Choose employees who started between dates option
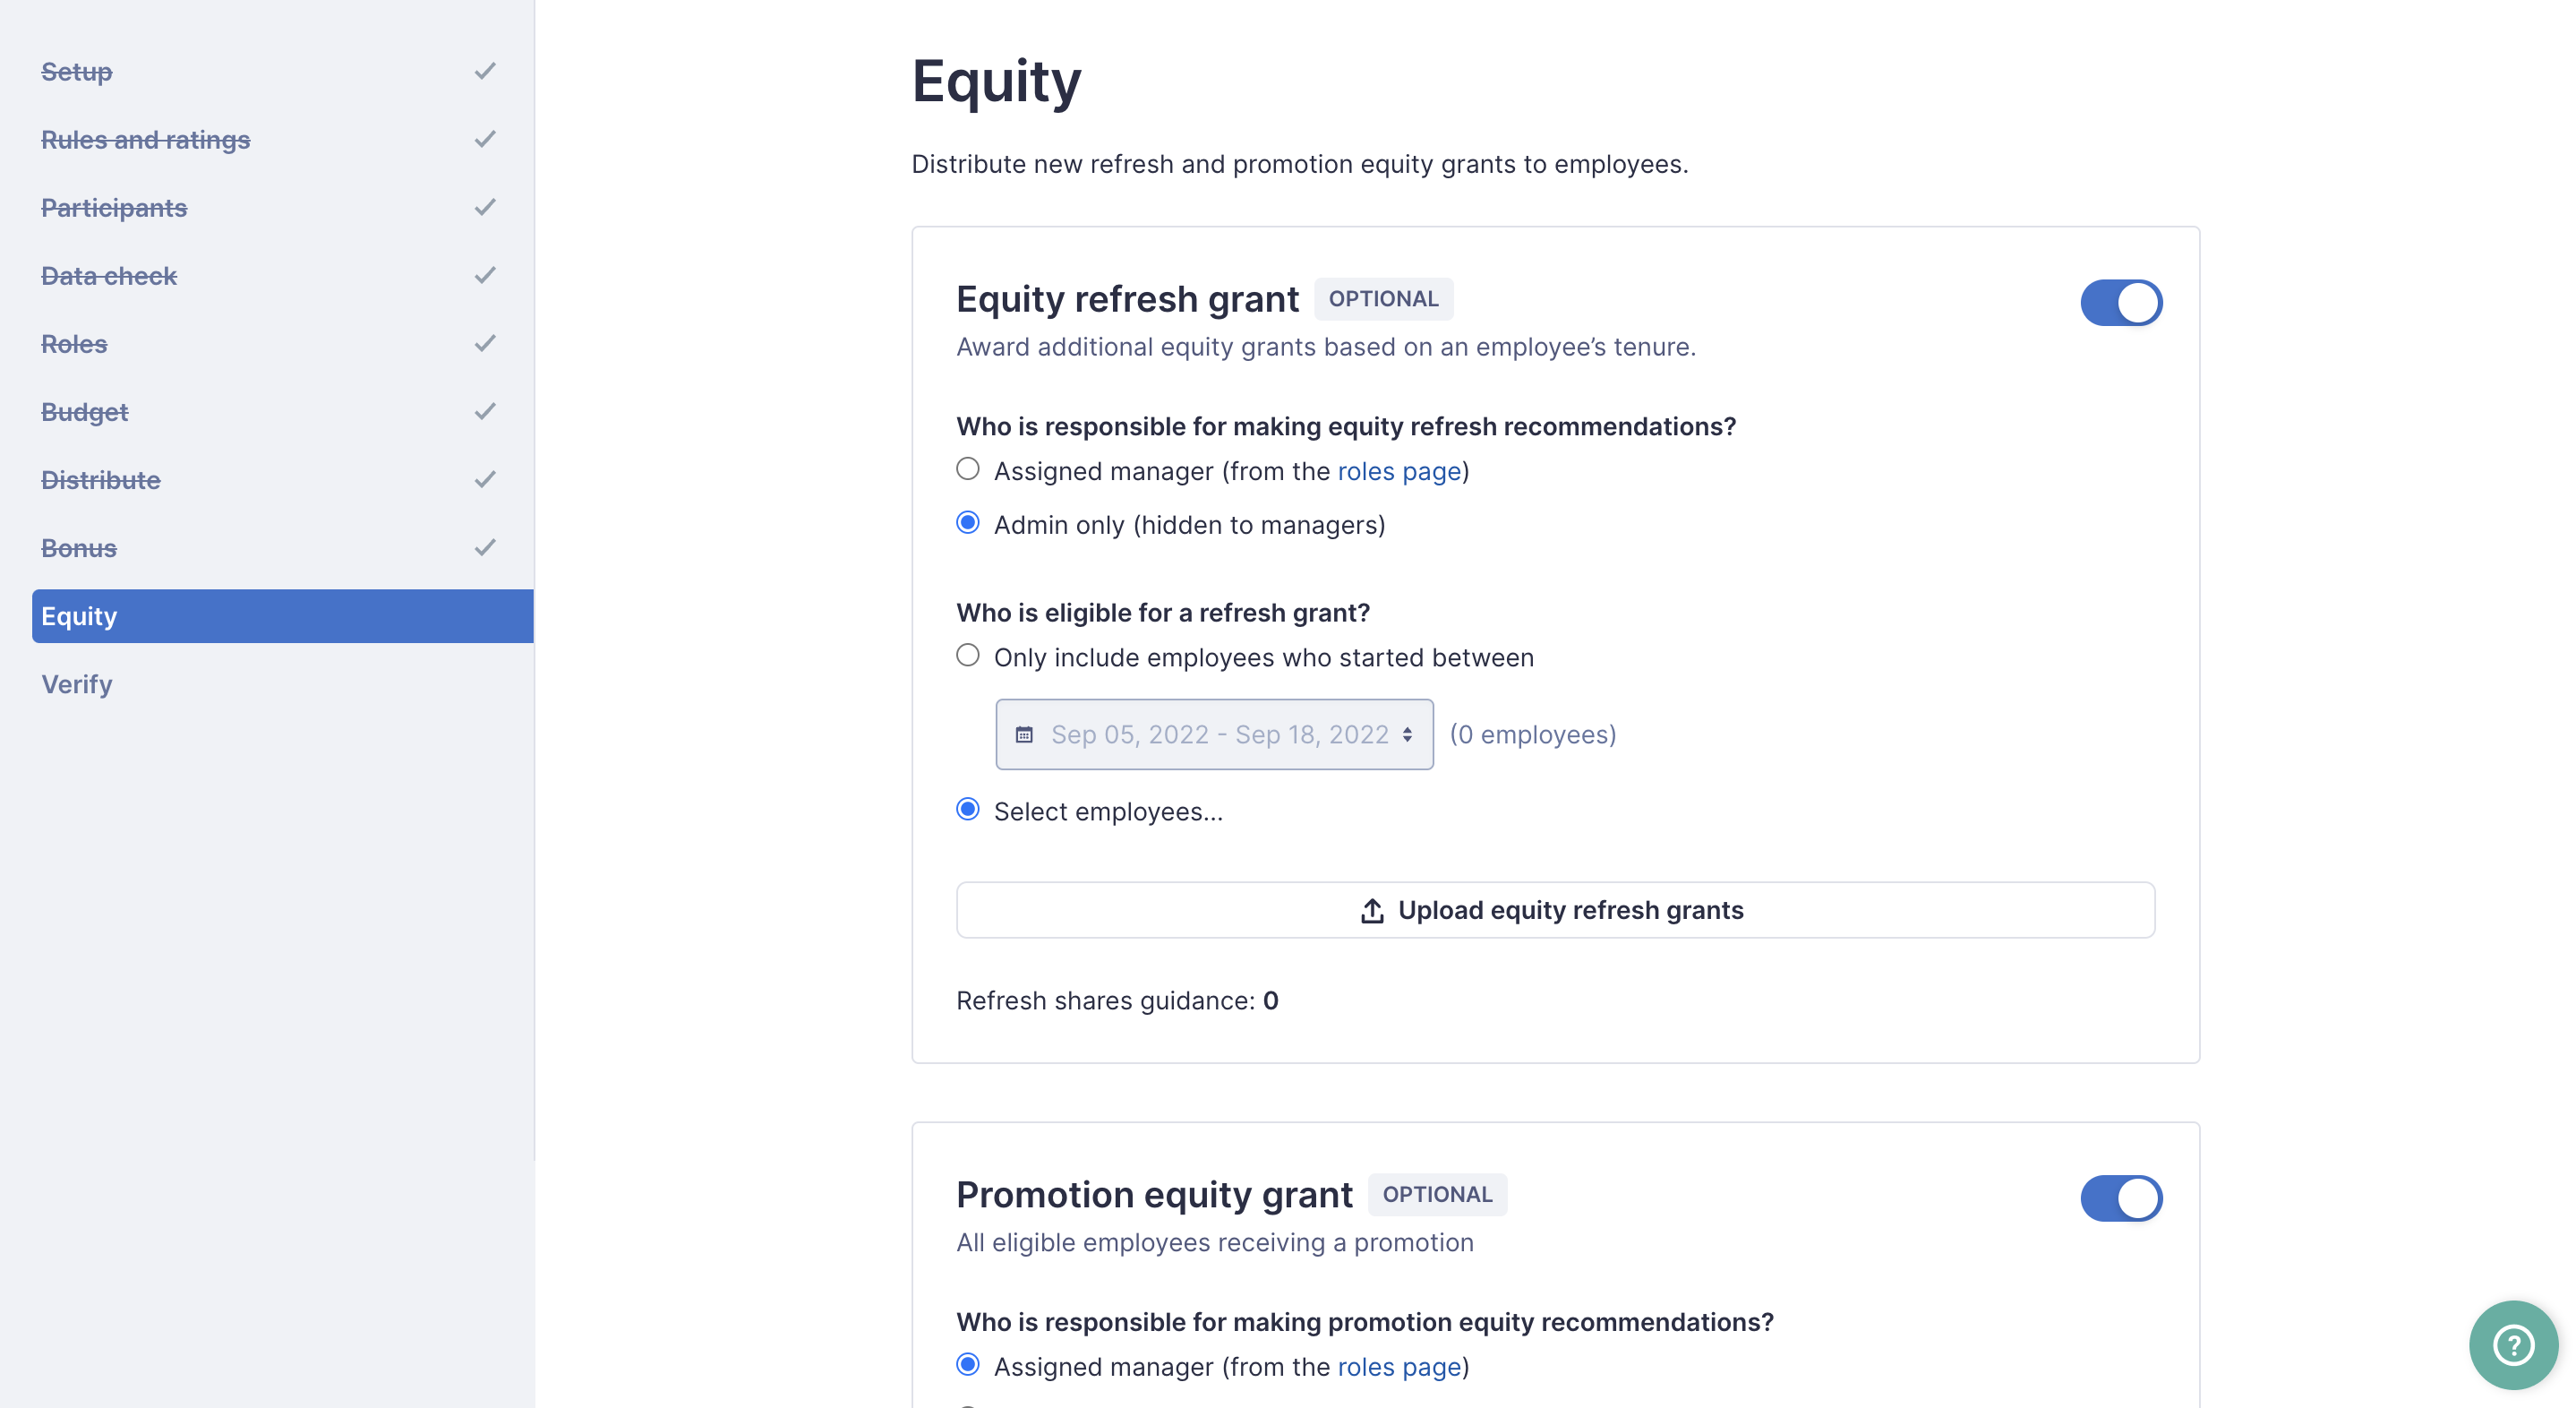 coord(967,655)
